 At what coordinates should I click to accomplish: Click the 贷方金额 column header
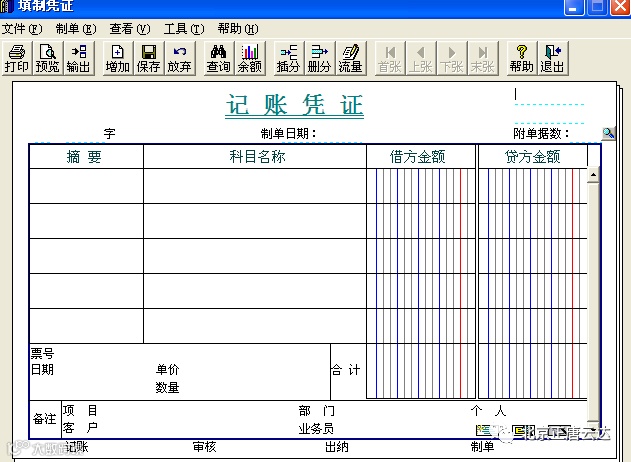pos(532,157)
